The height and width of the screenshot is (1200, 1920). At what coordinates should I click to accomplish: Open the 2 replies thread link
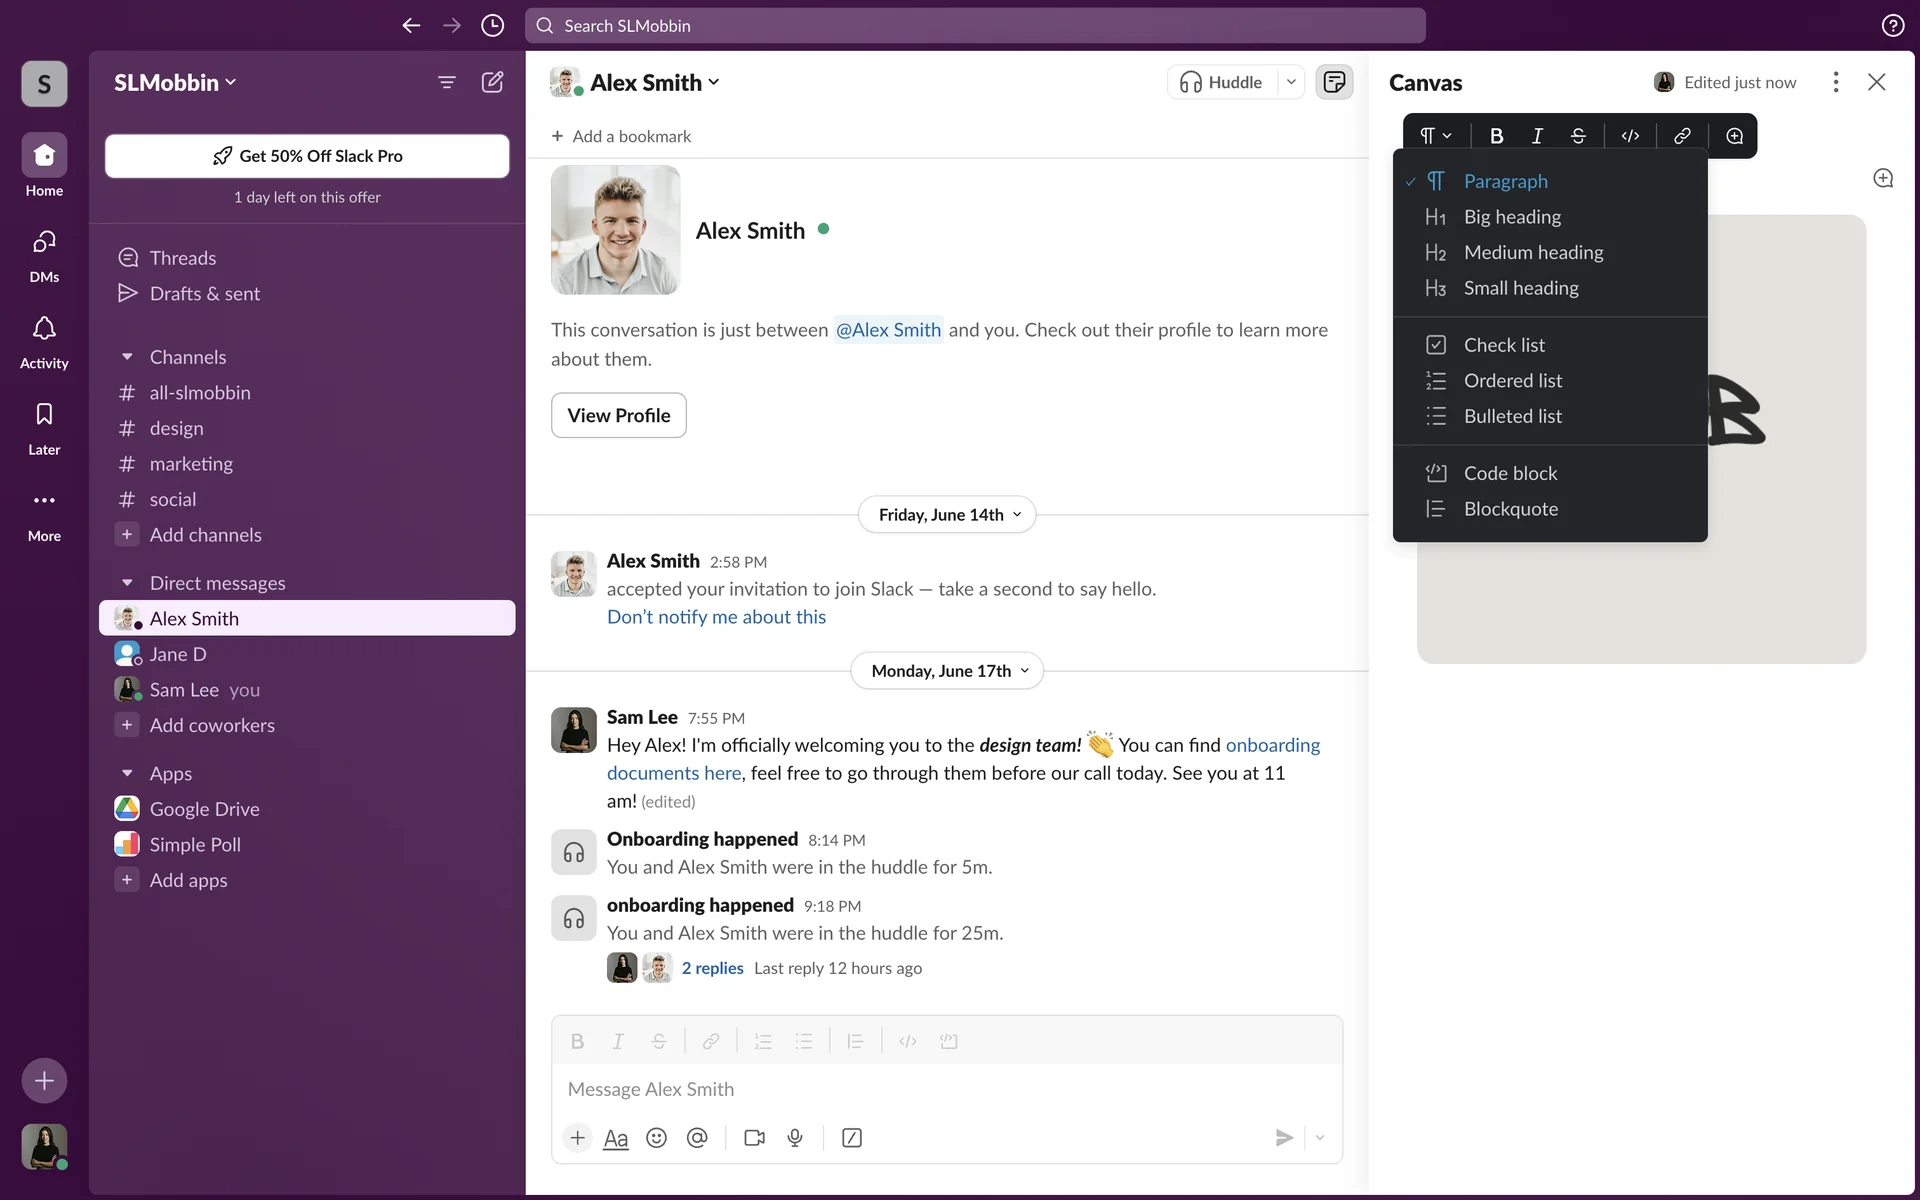712,968
